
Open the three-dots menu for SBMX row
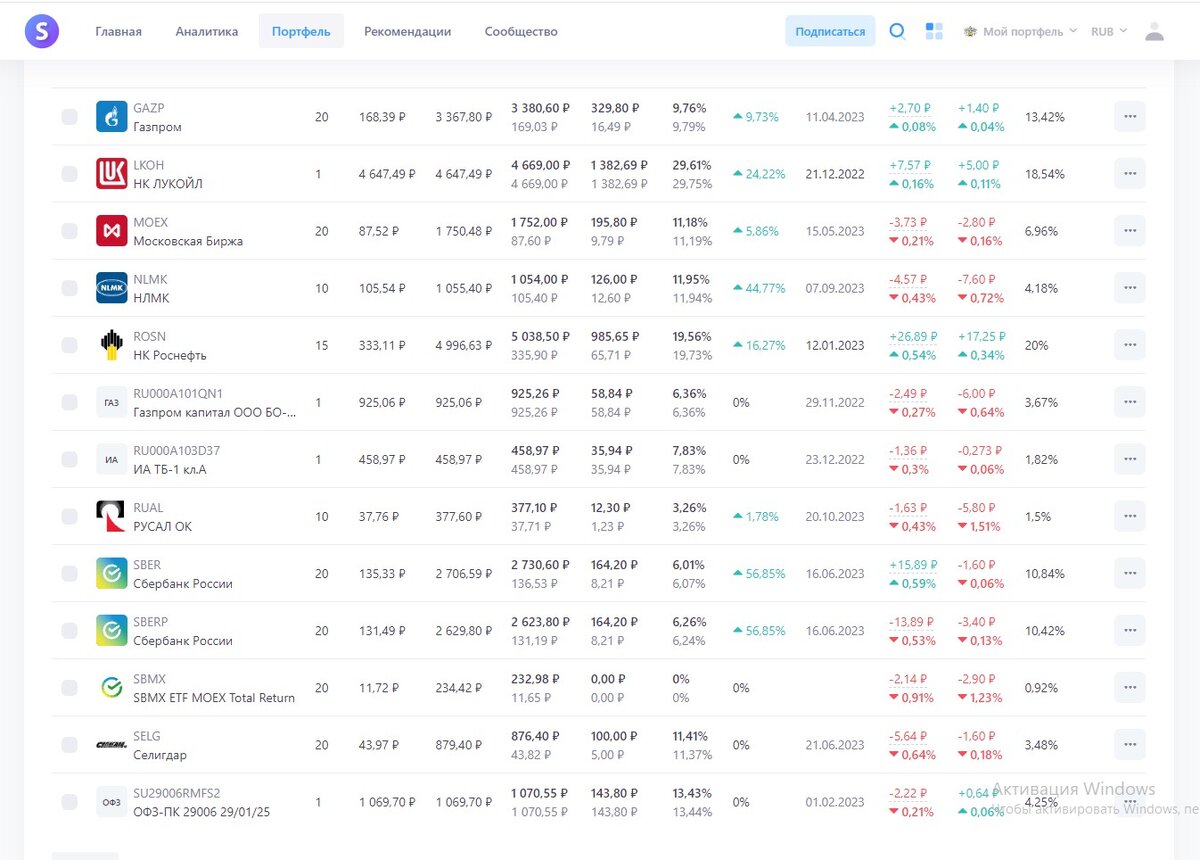(x=1130, y=687)
